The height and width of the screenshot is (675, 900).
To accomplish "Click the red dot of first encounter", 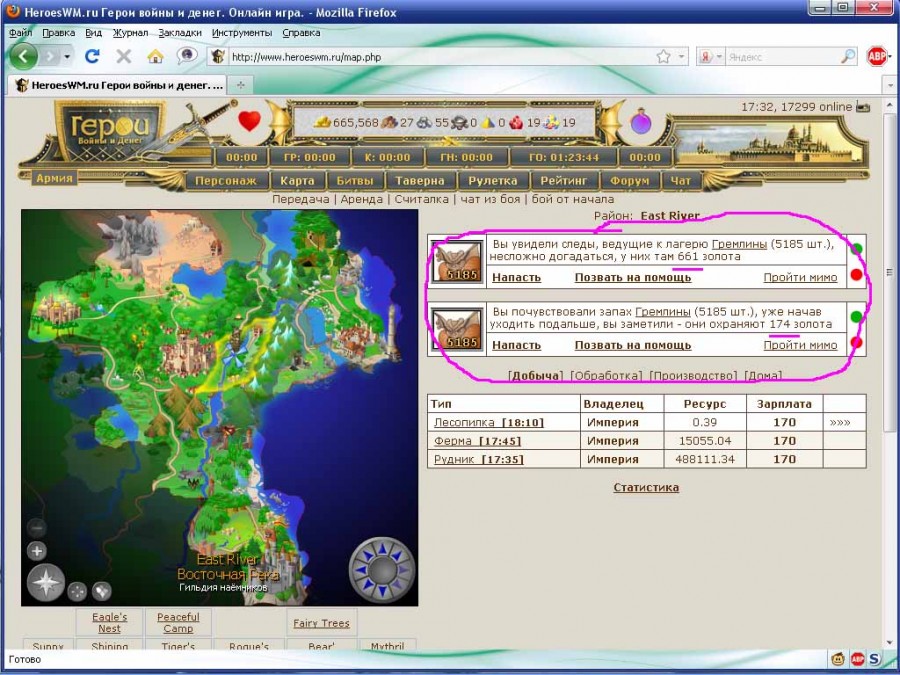I will click(x=856, y=274).
